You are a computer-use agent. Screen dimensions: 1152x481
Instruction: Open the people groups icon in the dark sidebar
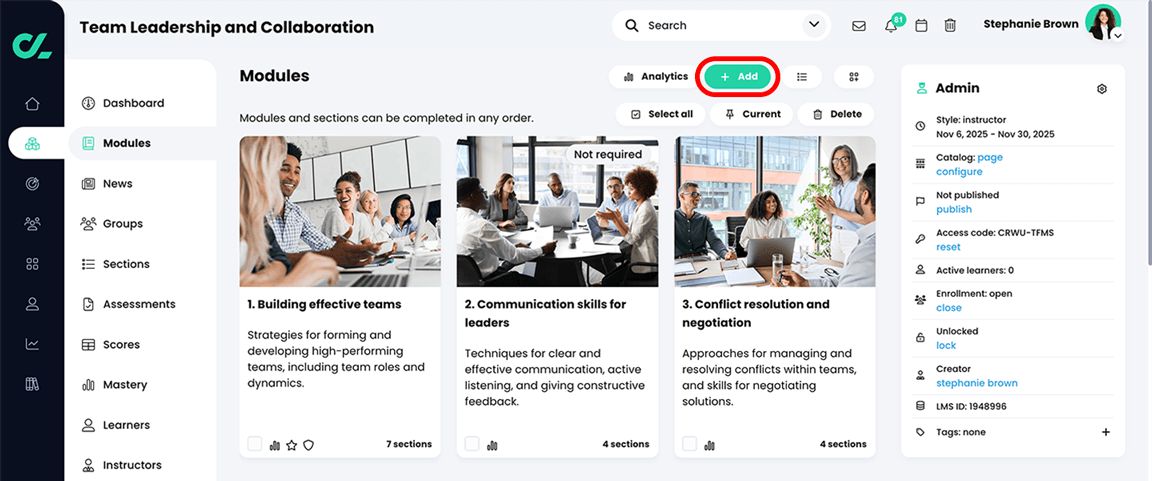coord(32,223)
